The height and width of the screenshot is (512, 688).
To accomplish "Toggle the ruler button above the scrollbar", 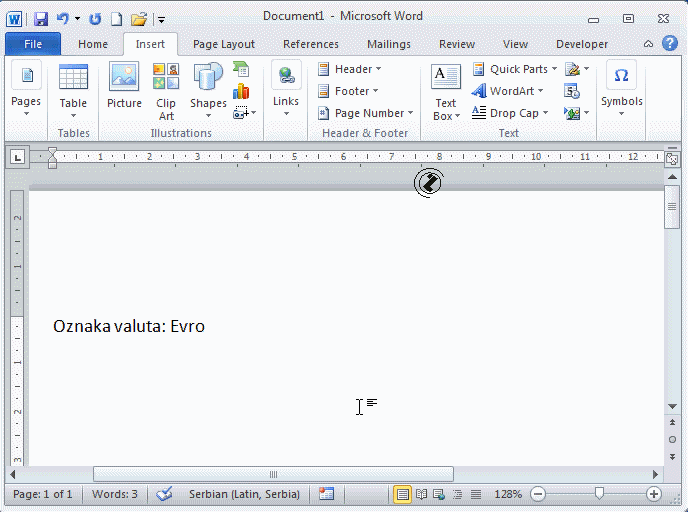I will [672, 158].
